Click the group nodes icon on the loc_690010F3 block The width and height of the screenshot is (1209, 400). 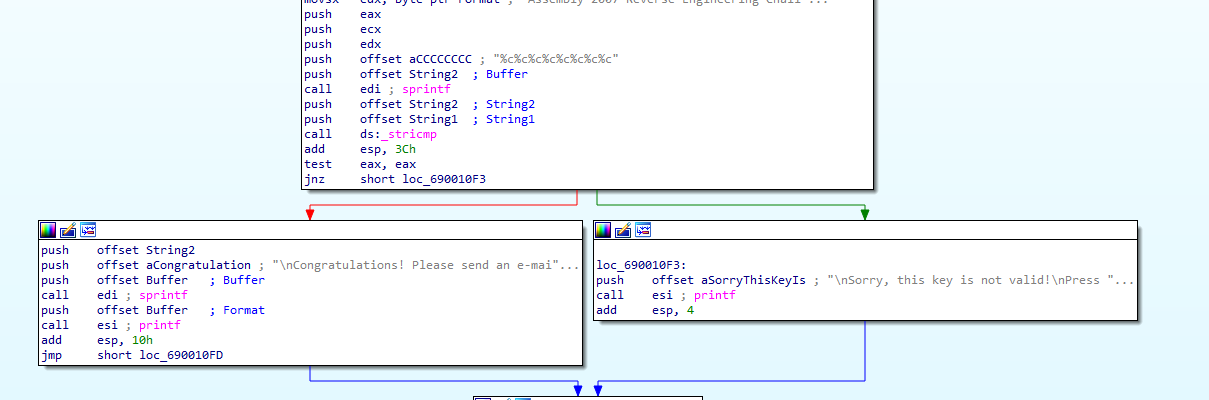pos(643,230)
